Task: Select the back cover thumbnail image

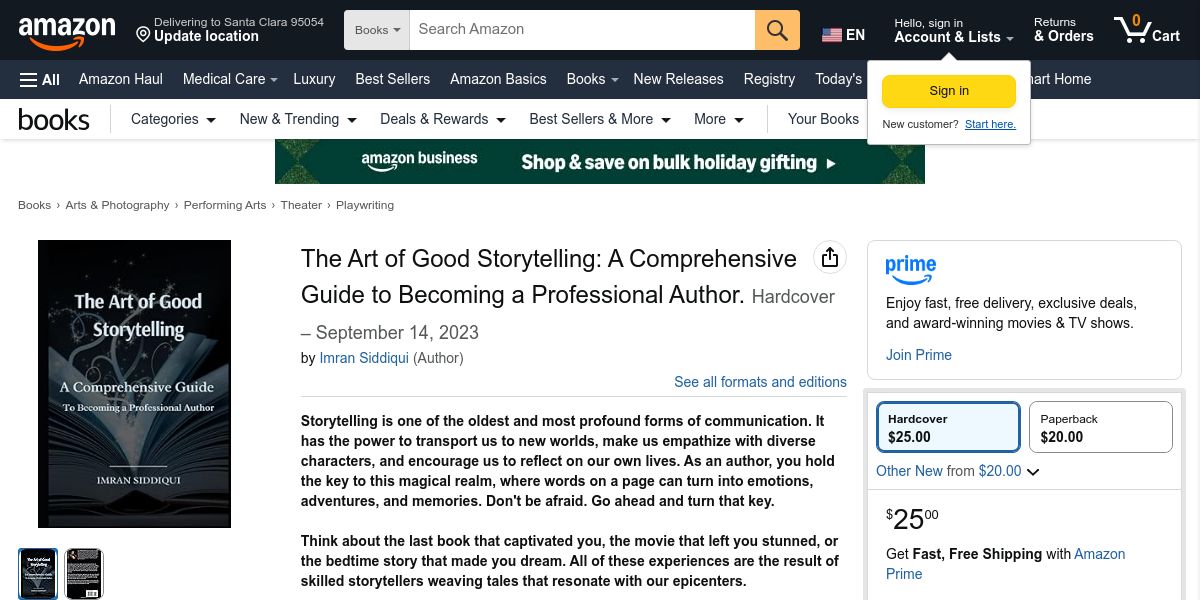Action: click(x=84, y=573)
